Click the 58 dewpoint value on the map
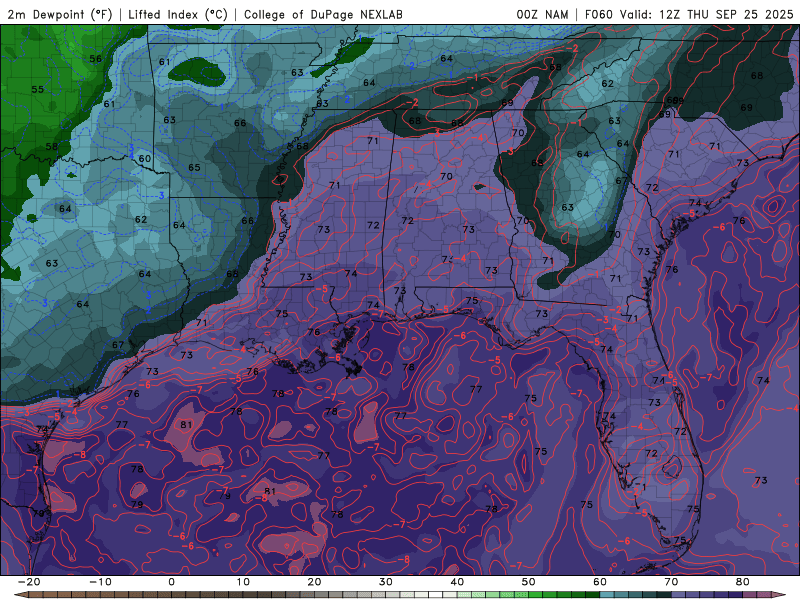 point(52,146)
